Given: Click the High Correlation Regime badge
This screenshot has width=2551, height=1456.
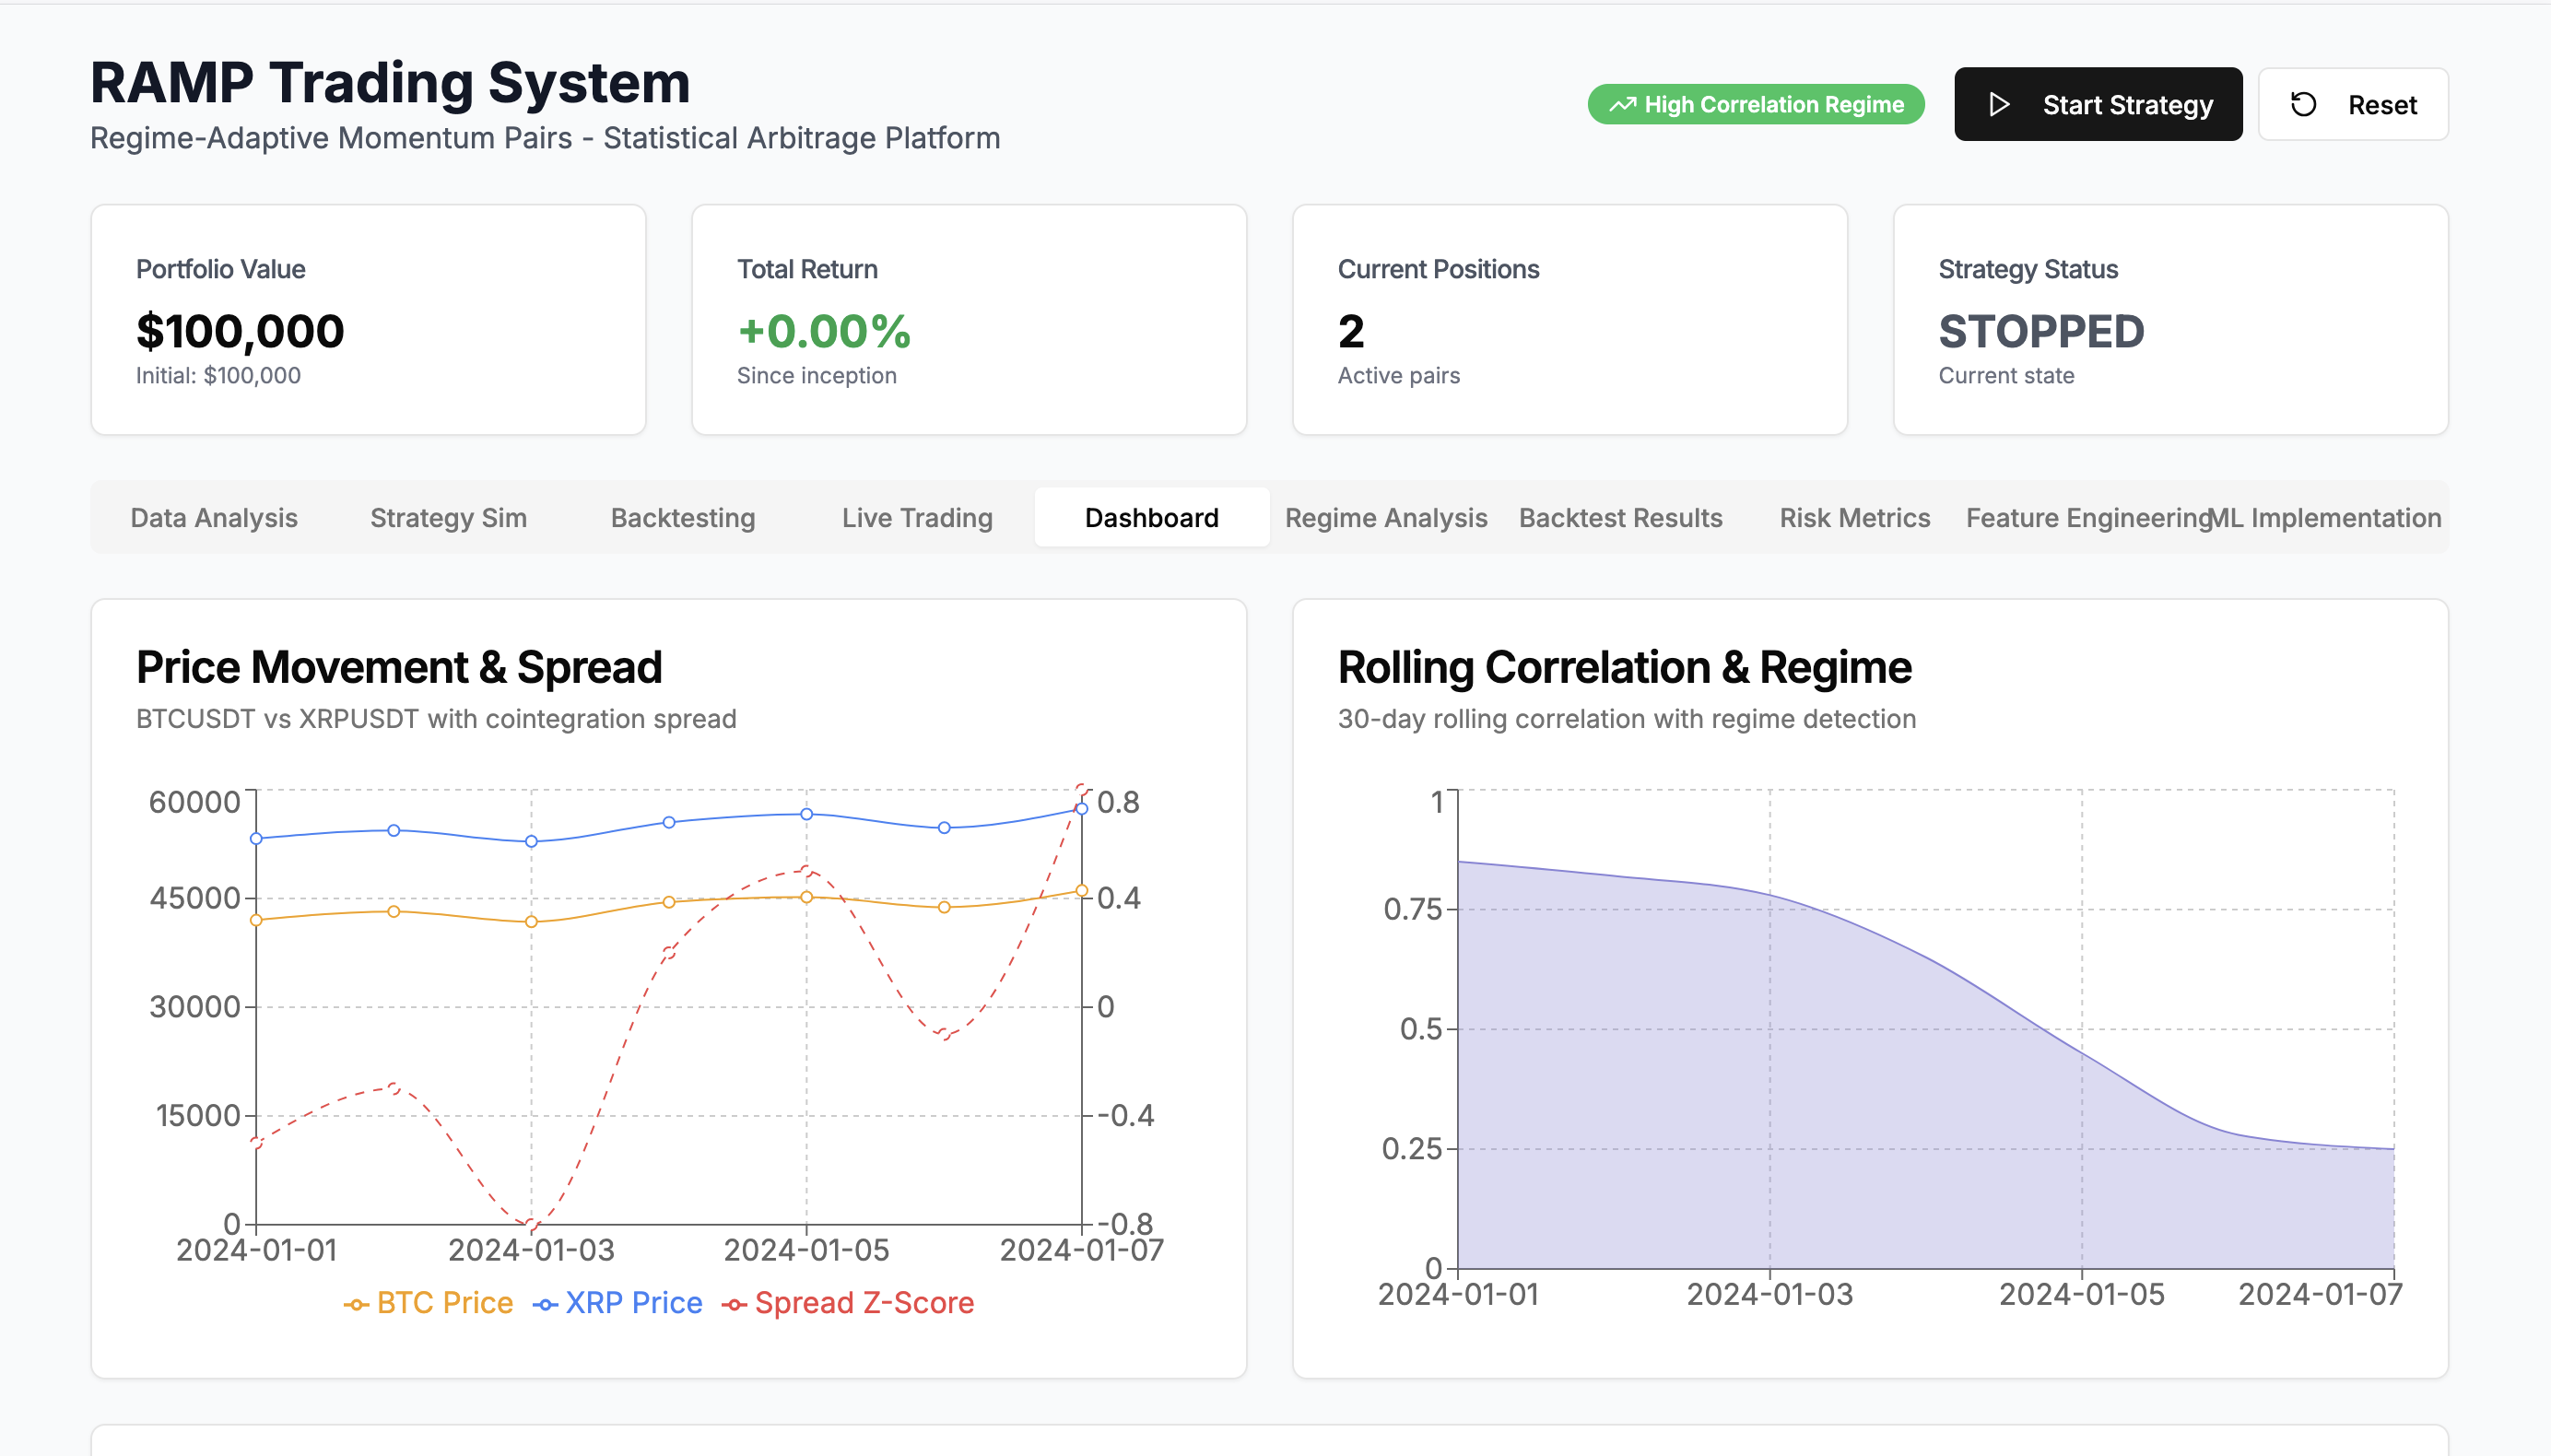Looking at the screenshot, I should (1756, 105).
